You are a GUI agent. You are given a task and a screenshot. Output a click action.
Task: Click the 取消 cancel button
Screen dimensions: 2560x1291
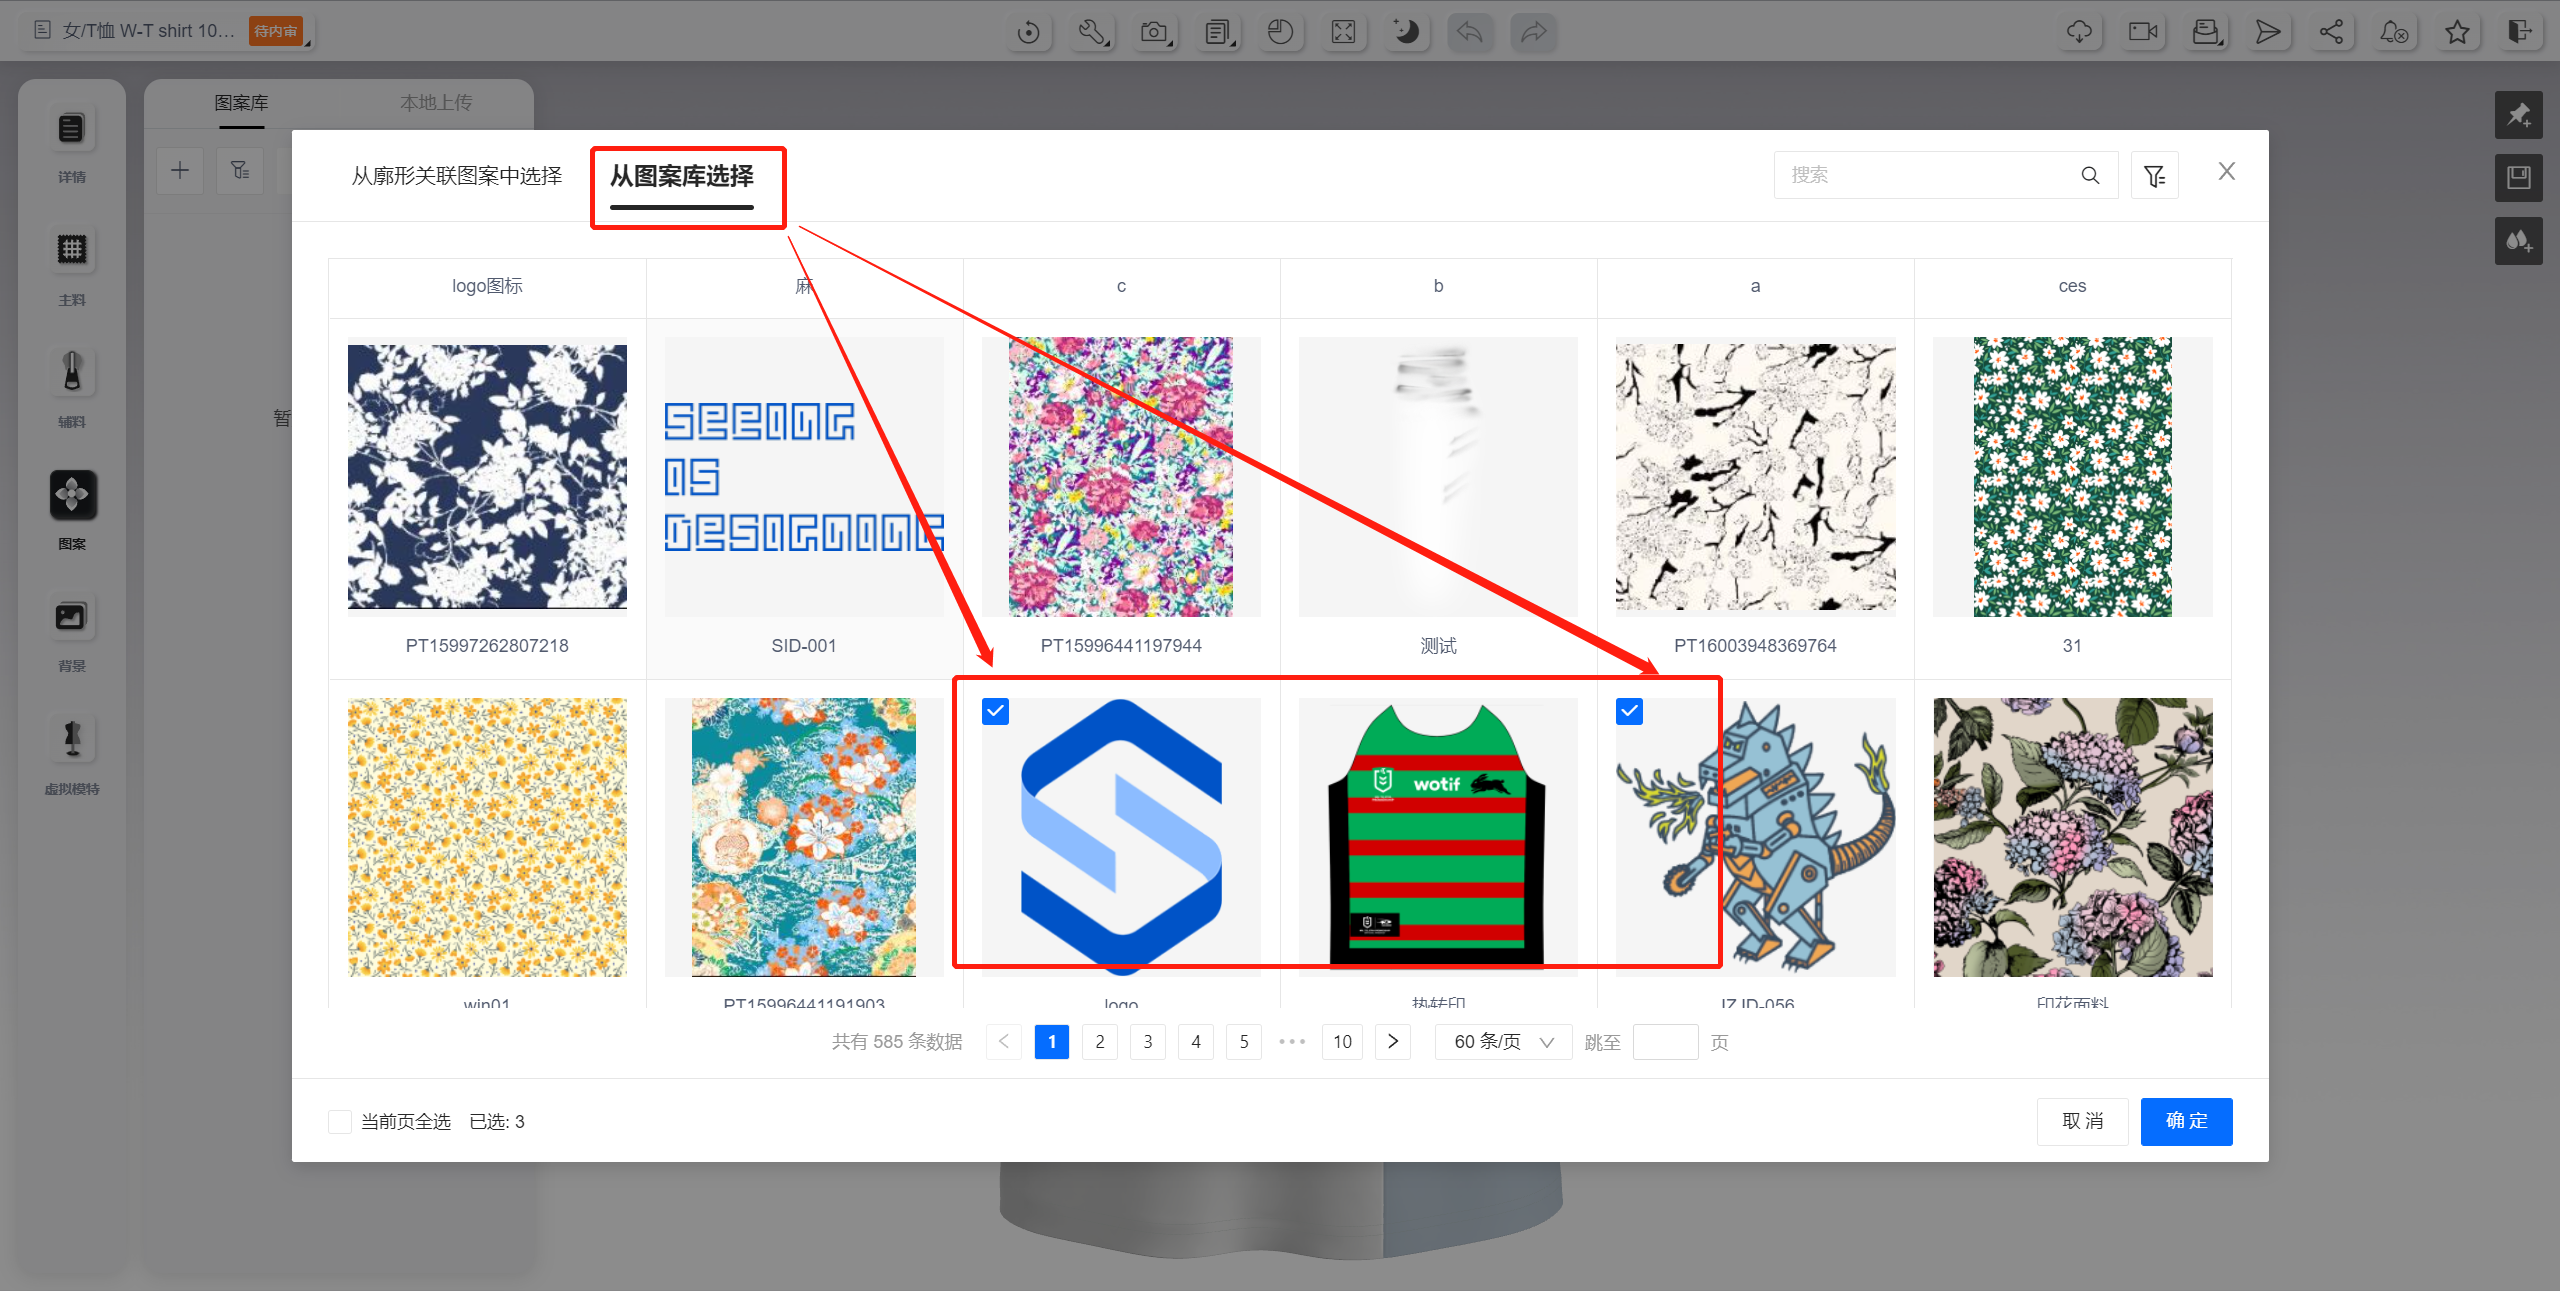(x=2082, y=1121)
